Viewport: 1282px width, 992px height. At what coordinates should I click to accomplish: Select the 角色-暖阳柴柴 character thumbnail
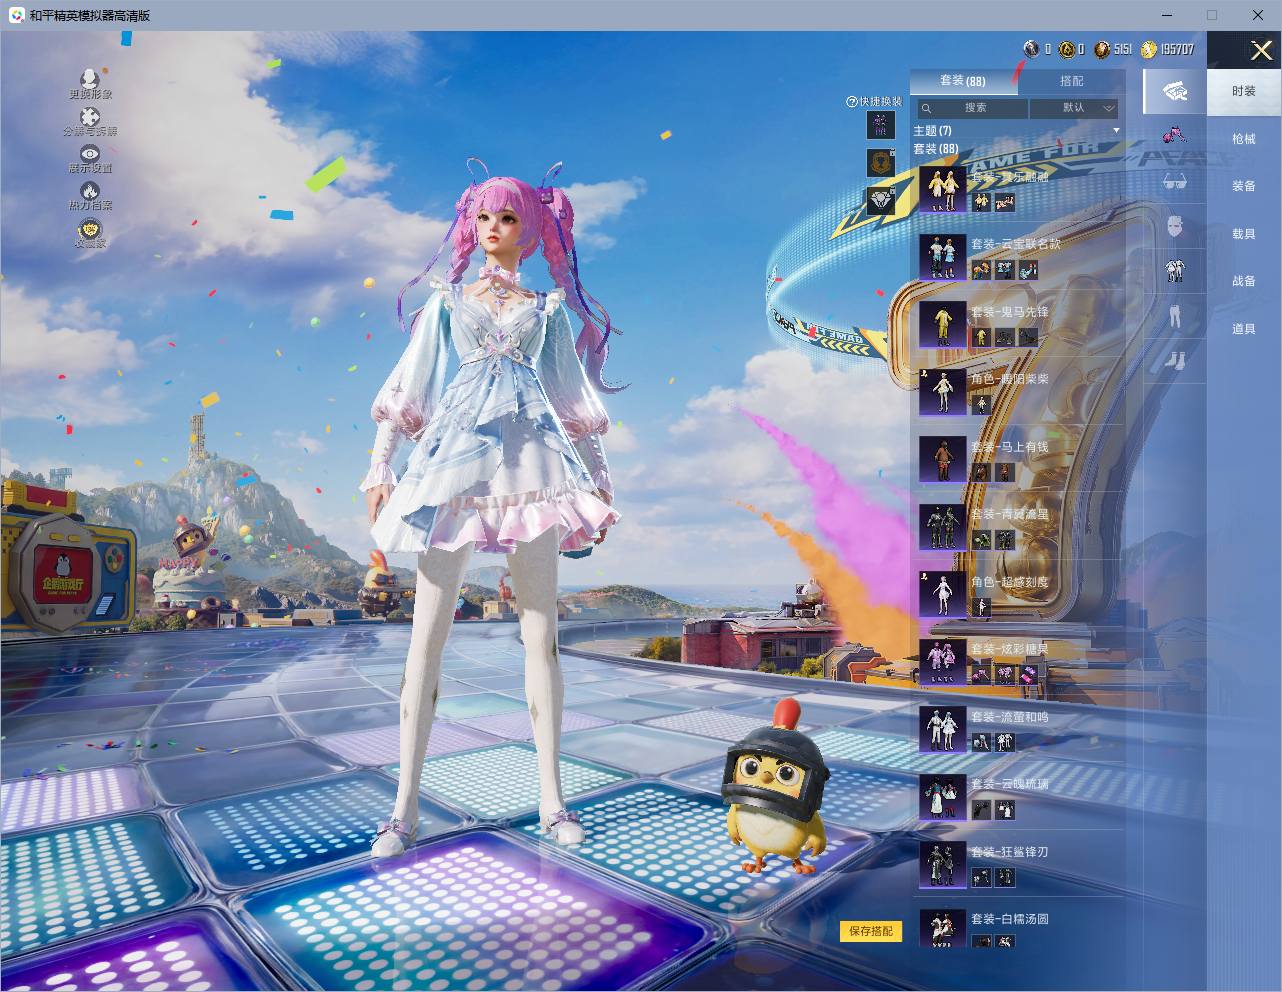pyautogui.click(x=943, y=392)
